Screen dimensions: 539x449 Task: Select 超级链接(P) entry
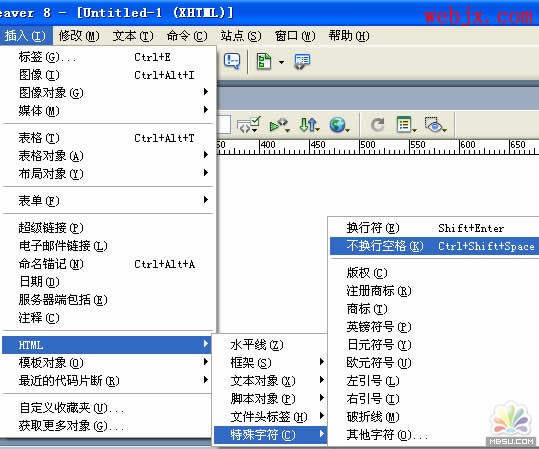(x=108, y=228)
